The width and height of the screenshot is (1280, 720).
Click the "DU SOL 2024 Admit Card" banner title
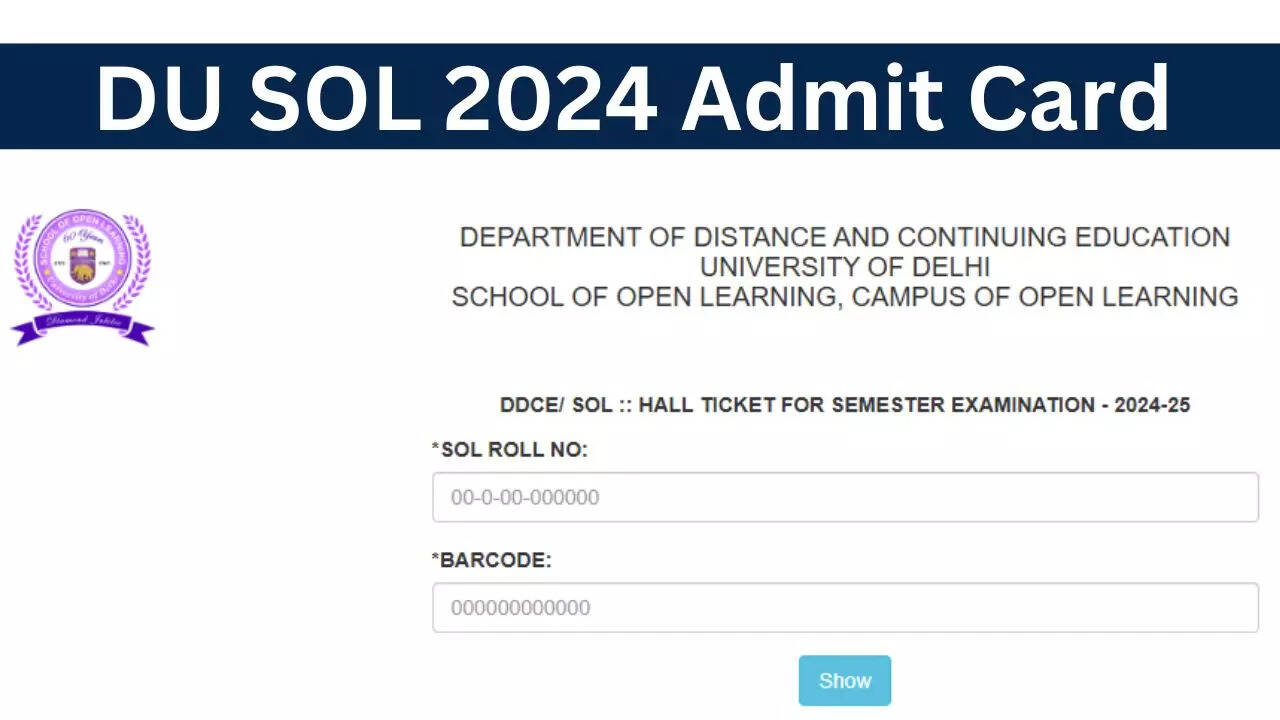click(632, 97)
